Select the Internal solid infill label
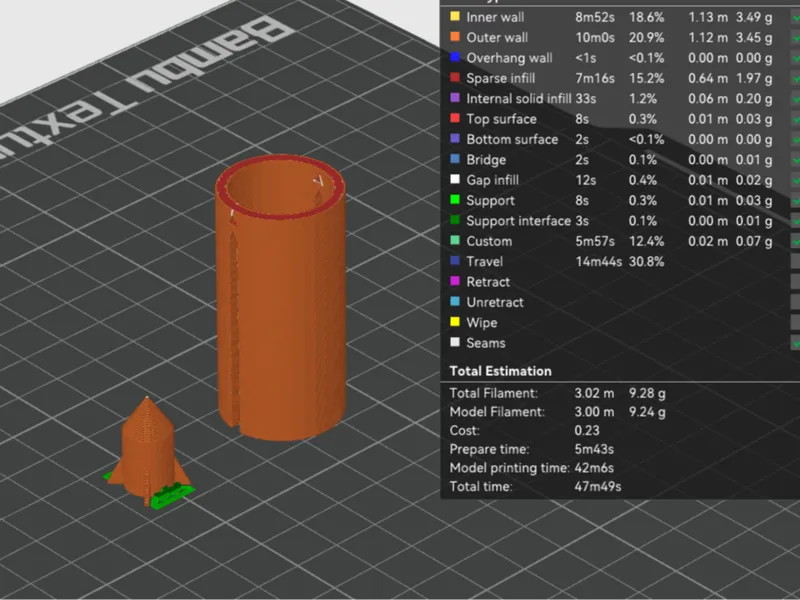The width and height of the screenshot is (800, 600). [x=518, y=98]
